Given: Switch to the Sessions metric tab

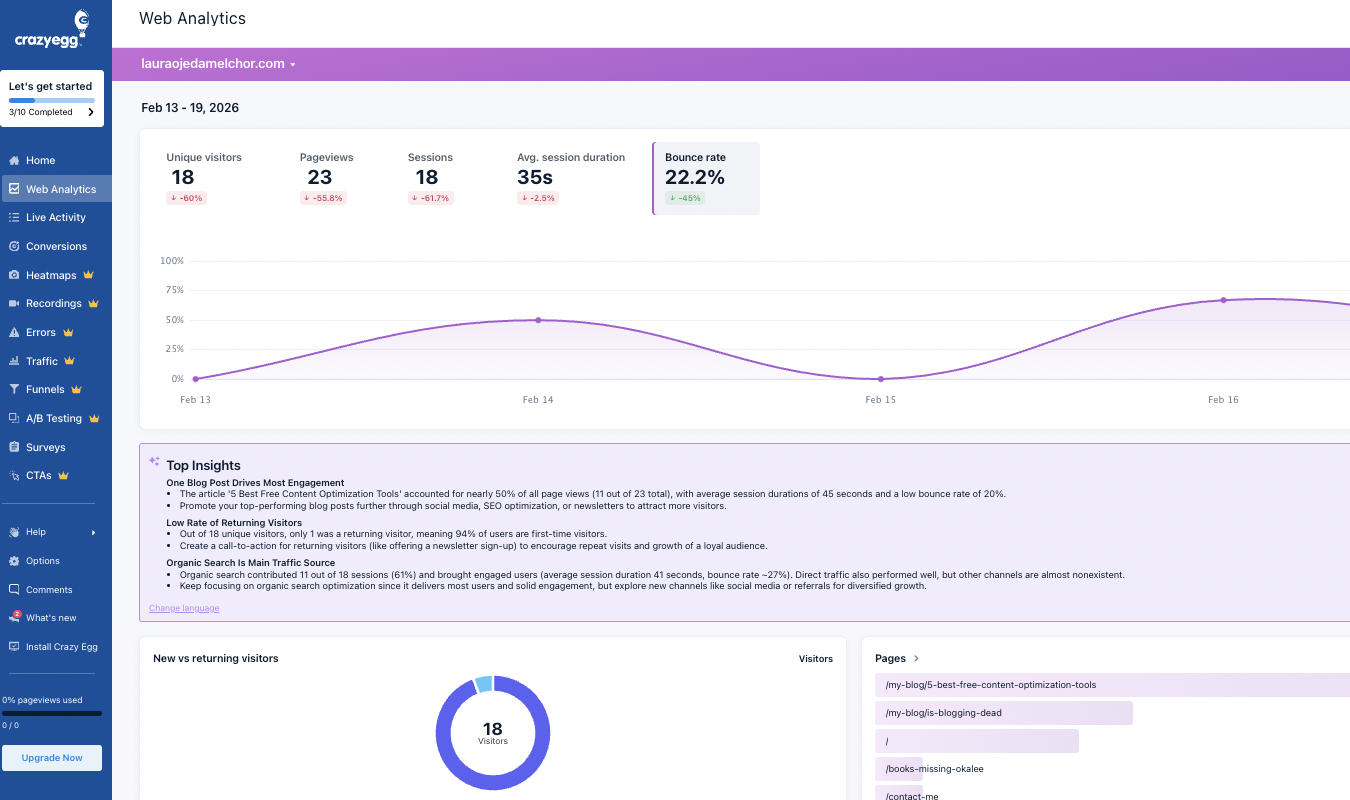Looking at the screenshot, I should pyautogui.click(x=430, y=176).
